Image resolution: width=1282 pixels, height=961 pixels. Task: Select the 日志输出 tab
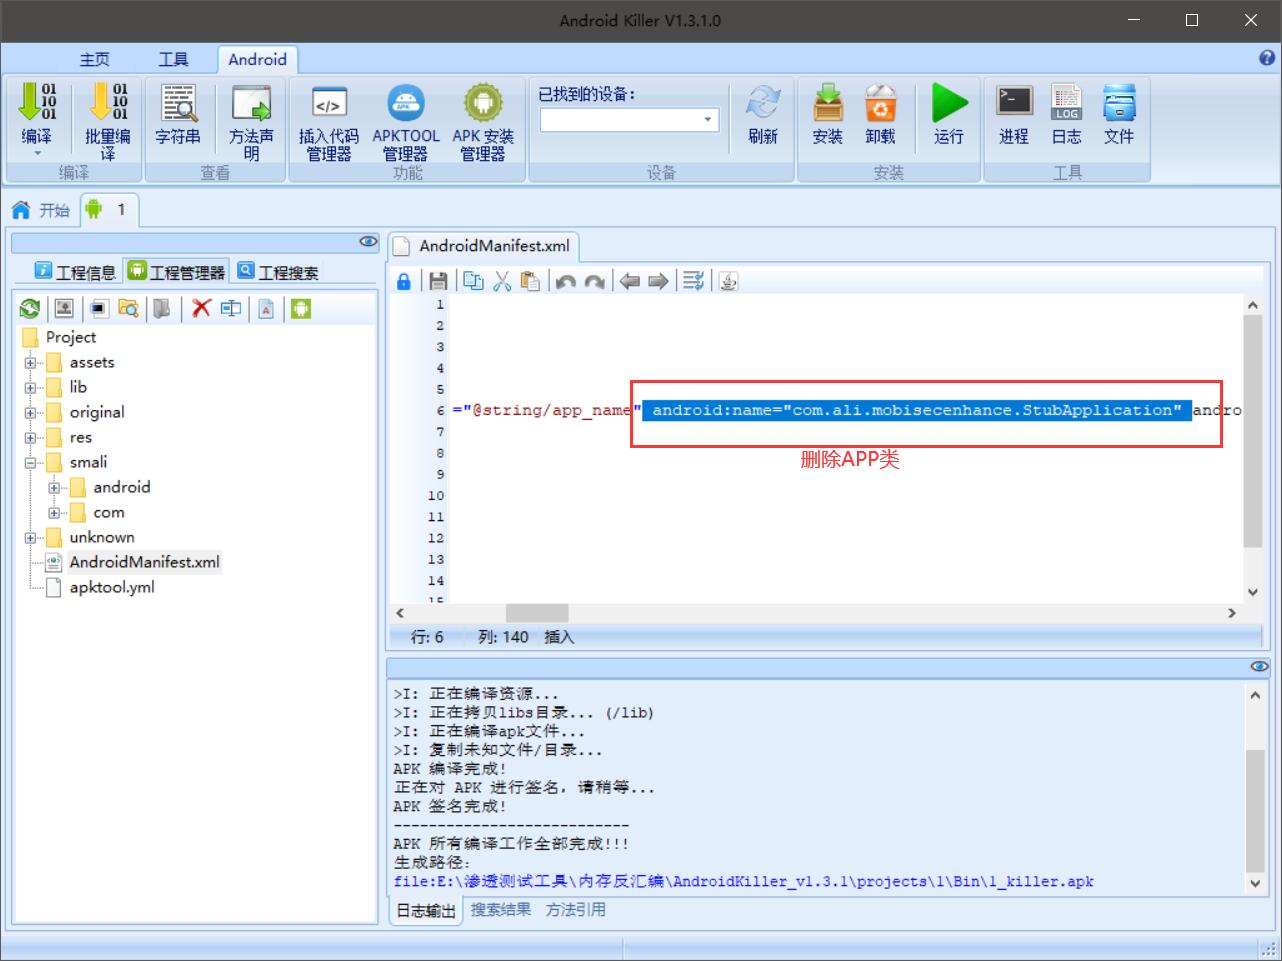(x=425, y=910)
